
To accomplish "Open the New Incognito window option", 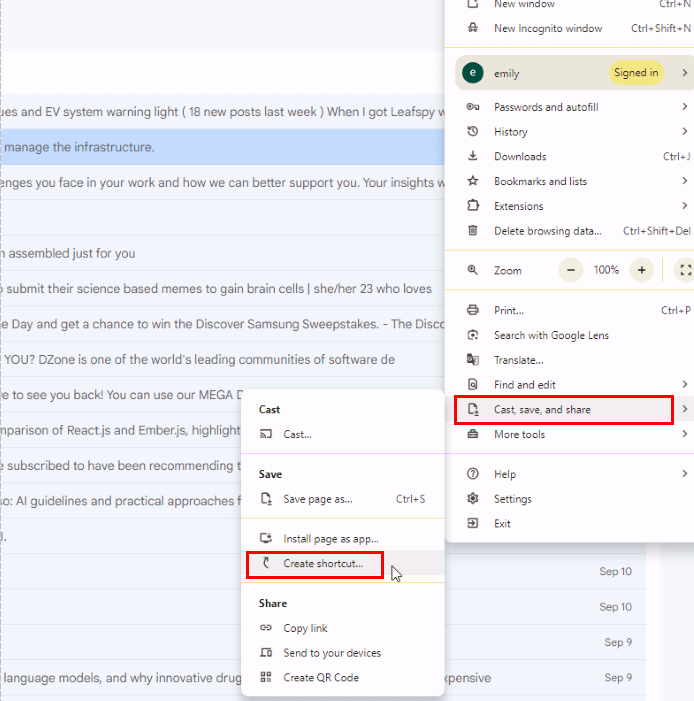I will (x=548, y=29).
